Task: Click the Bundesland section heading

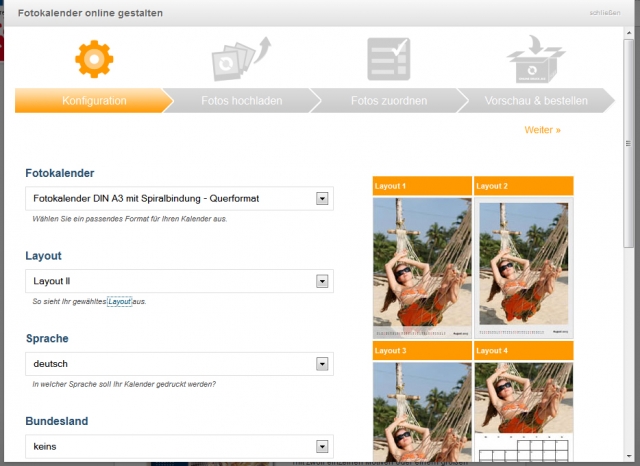Action: click(57, 421)
